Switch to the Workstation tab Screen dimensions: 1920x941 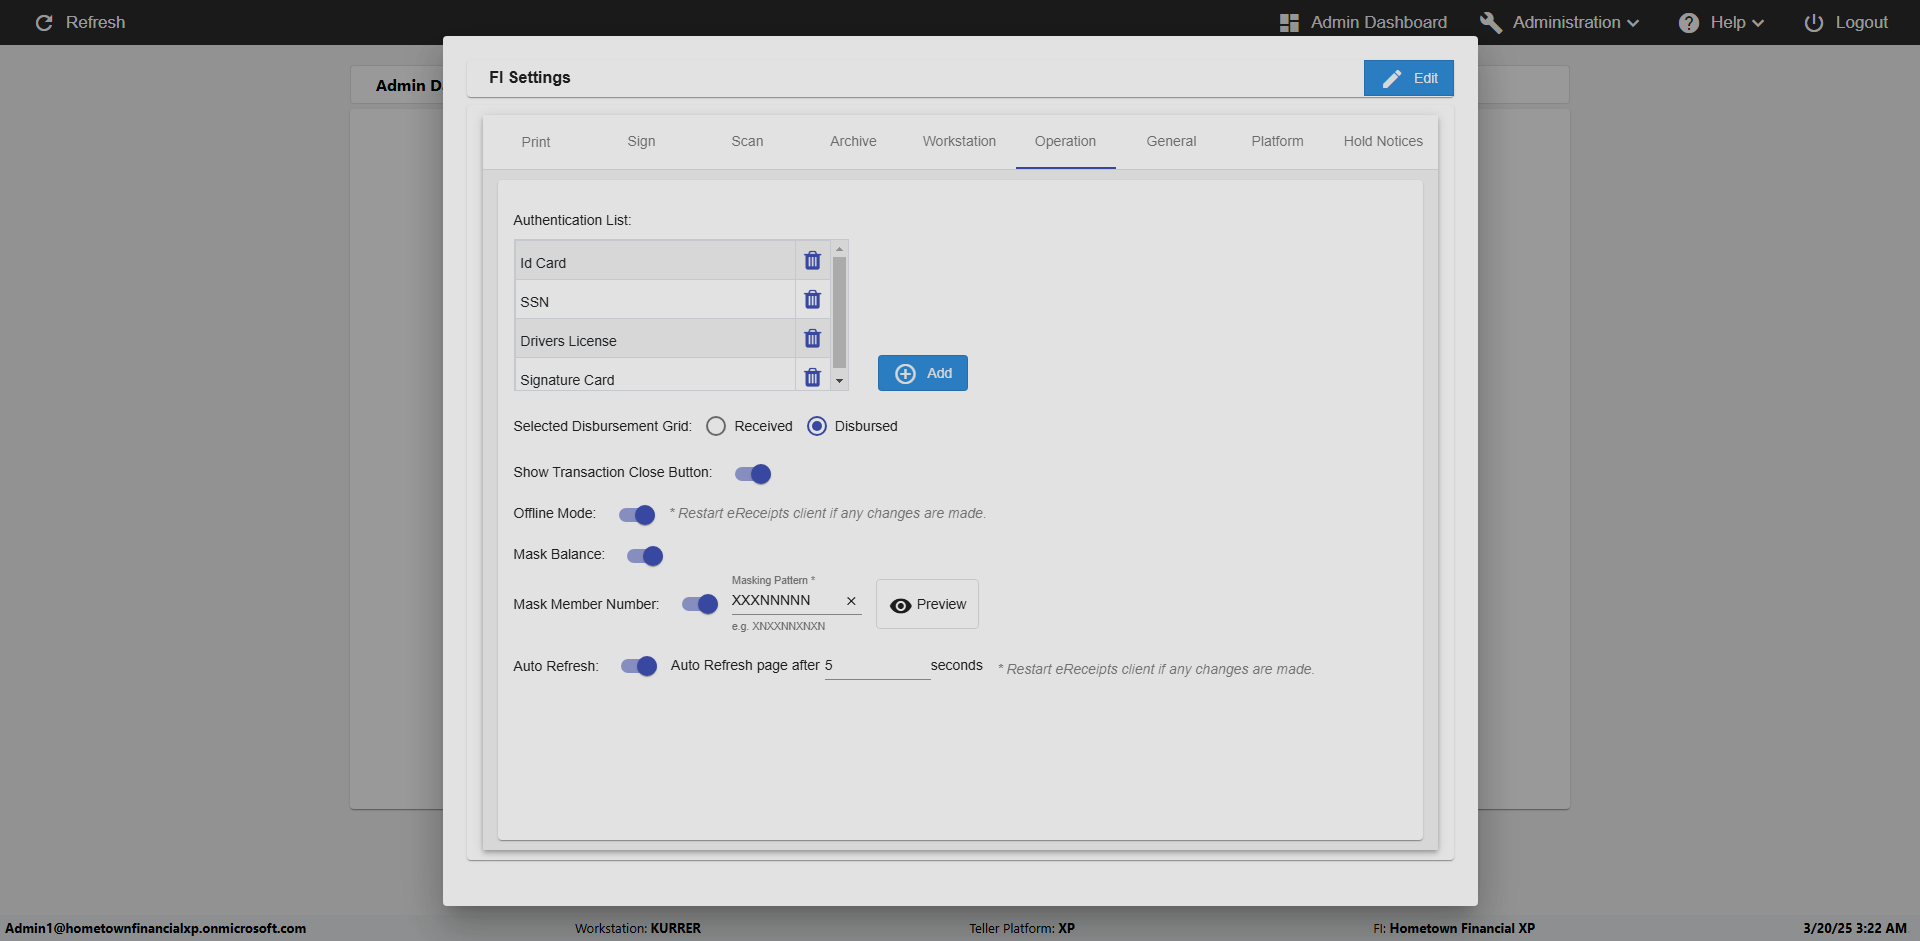coord(959,141)
